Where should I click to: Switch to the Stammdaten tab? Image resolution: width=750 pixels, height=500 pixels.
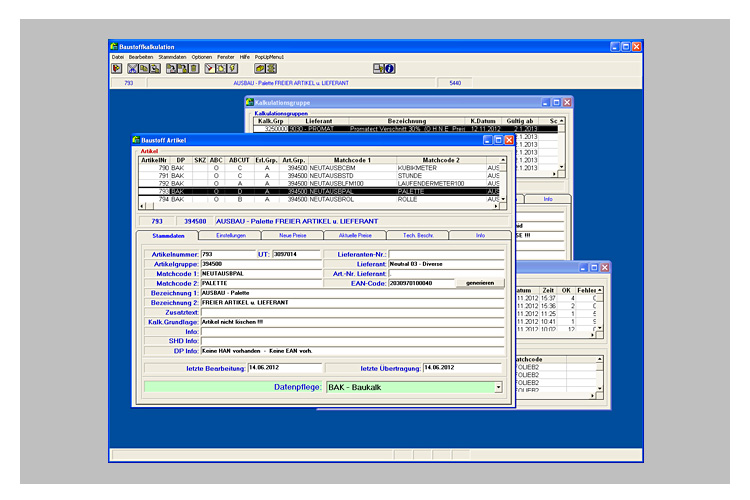pos(168,235)
